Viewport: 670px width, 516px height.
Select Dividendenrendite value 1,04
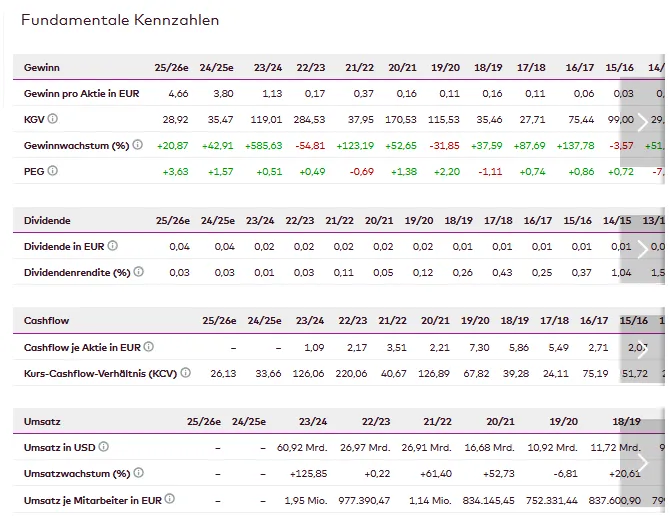tap(621, 273)
